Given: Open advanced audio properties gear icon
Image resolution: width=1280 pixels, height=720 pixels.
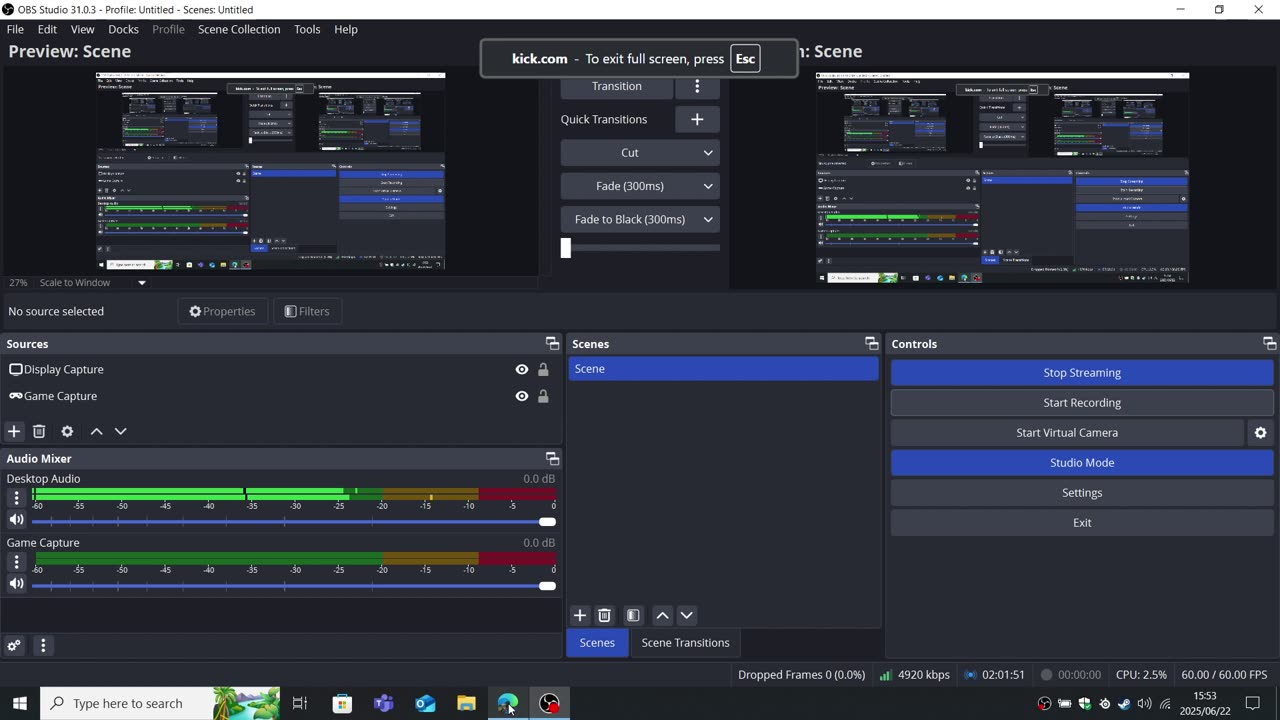Looking at the screenshot, I should coord(14,646).
